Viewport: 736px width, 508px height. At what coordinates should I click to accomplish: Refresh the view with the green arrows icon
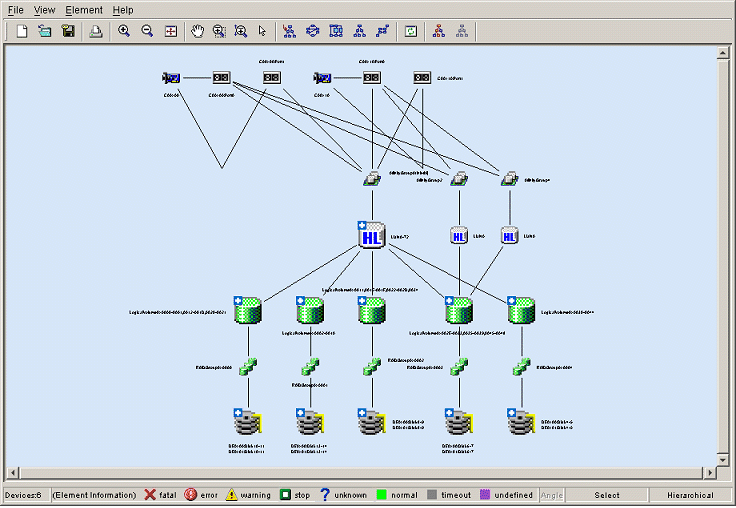[x=411, y=31]
